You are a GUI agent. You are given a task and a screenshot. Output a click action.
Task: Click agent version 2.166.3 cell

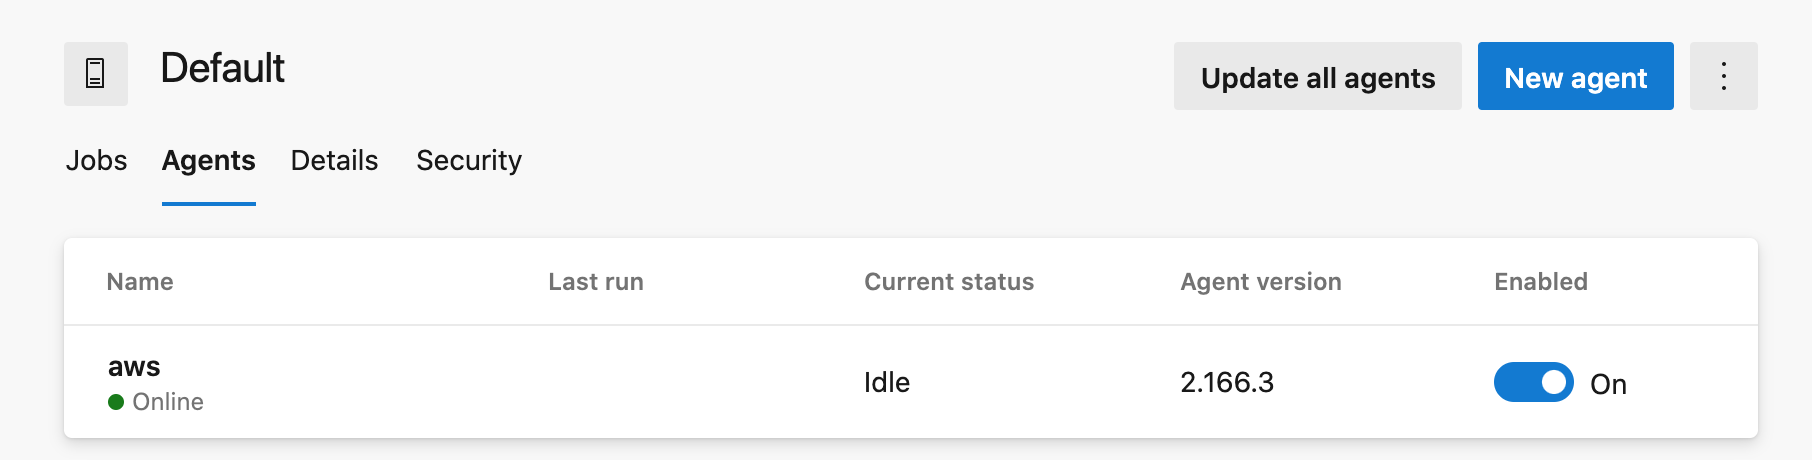coord(1227,382)
